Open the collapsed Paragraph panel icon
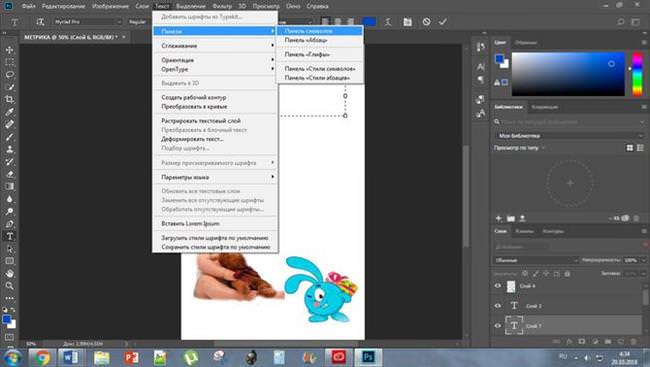 point(481,80)
